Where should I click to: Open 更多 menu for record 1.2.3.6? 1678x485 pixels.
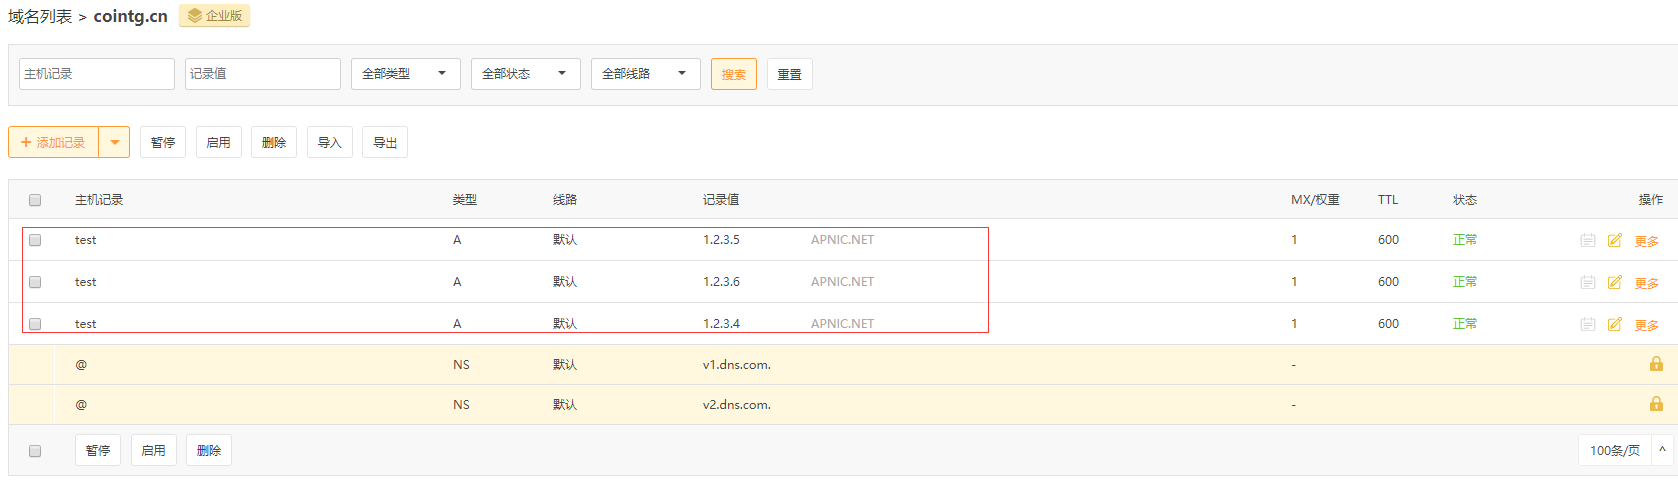pos(1646,283)
